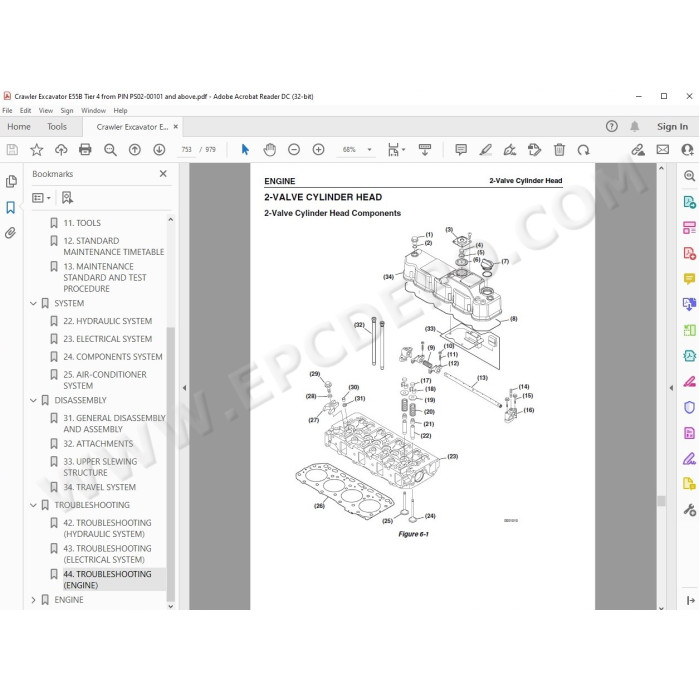The image size is (700, 700).
Task: Rotate the view with the rotate icon
Action: pyautogui.click(x=583, y=150)
